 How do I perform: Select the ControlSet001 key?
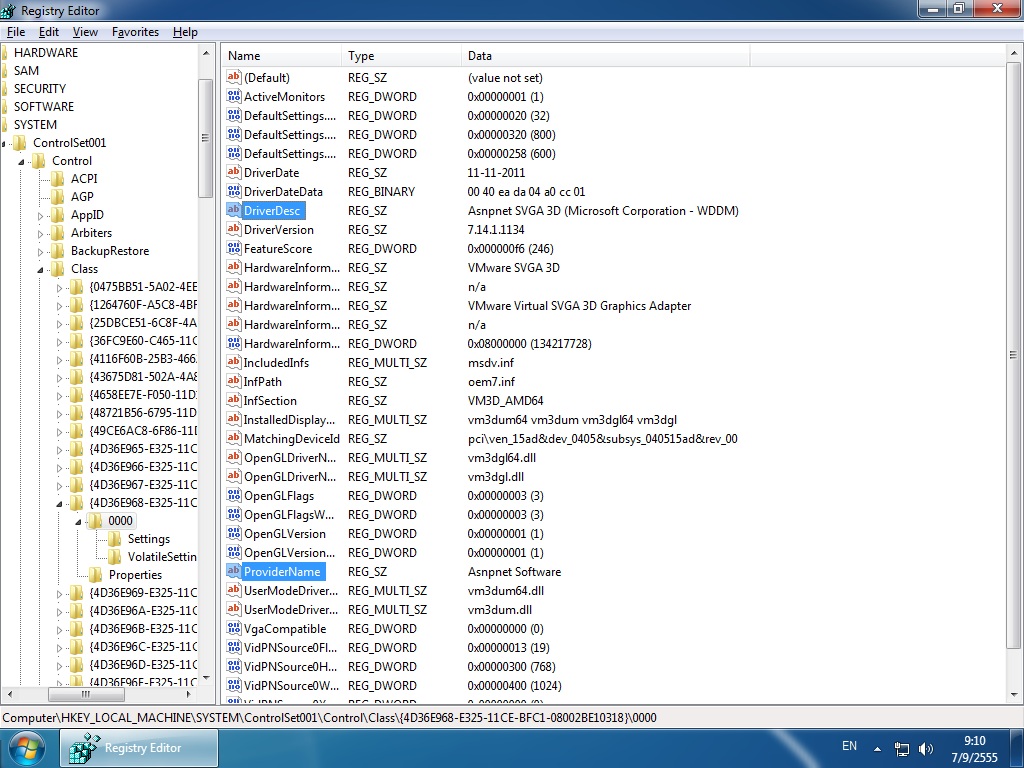pyautogui.click(x=69, y=142)
